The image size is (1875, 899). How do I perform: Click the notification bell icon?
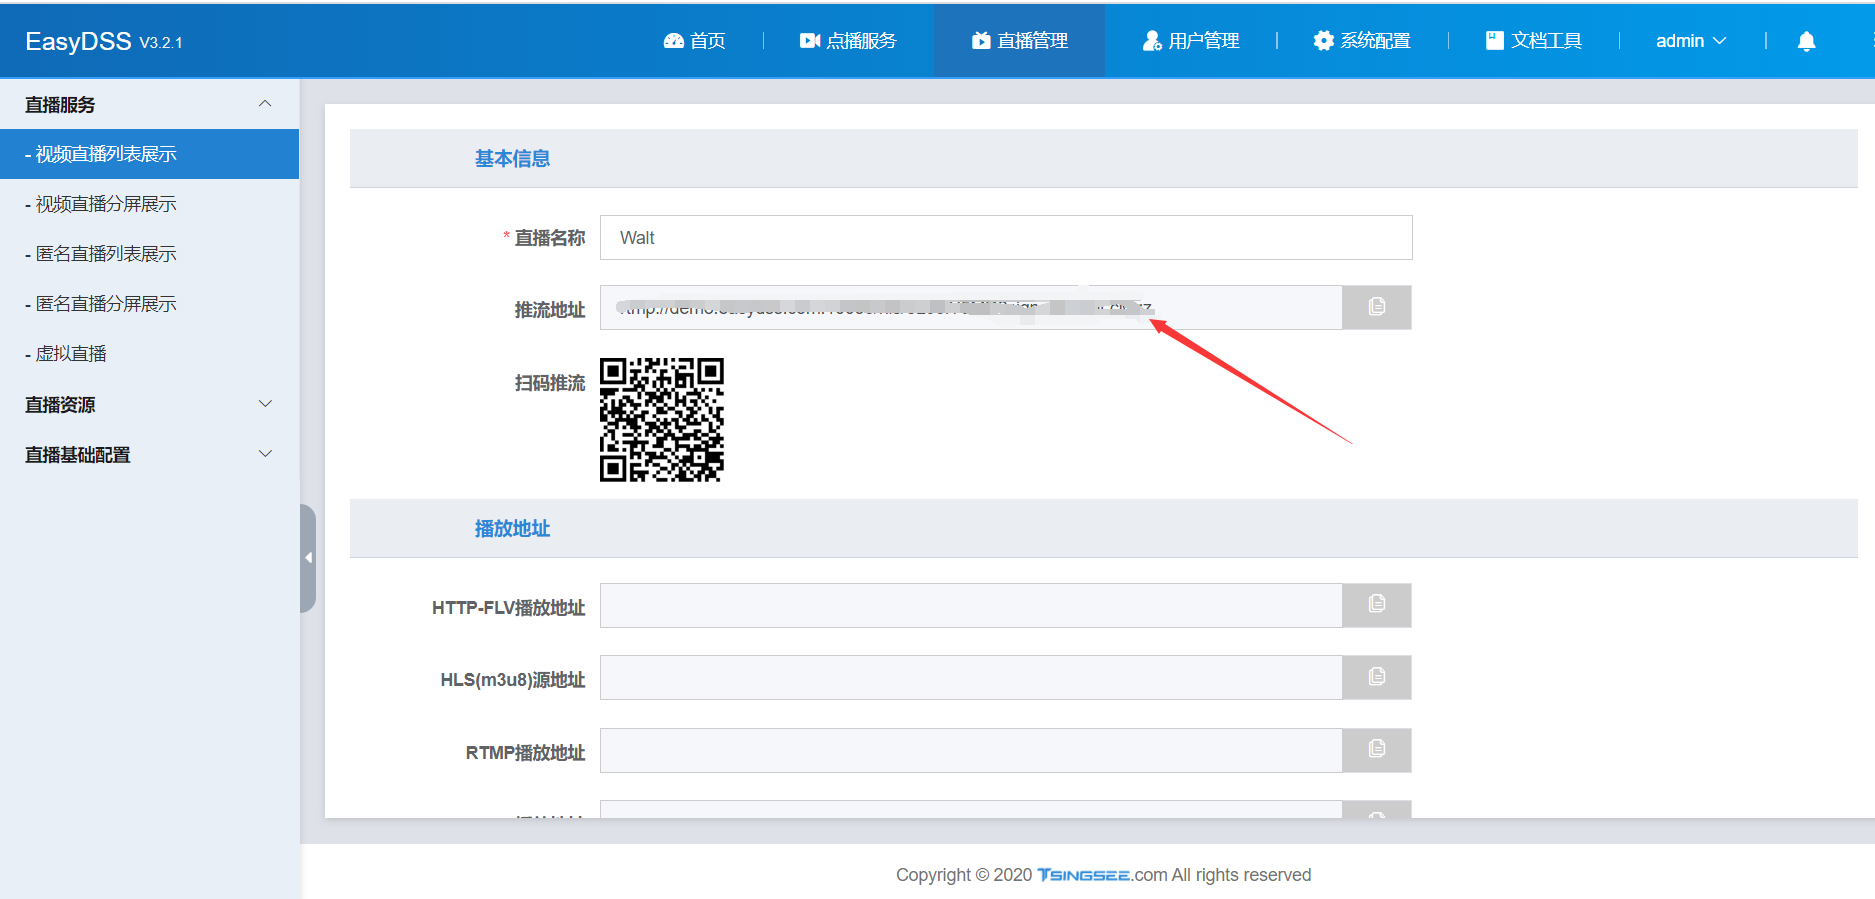pos(1806,41)
